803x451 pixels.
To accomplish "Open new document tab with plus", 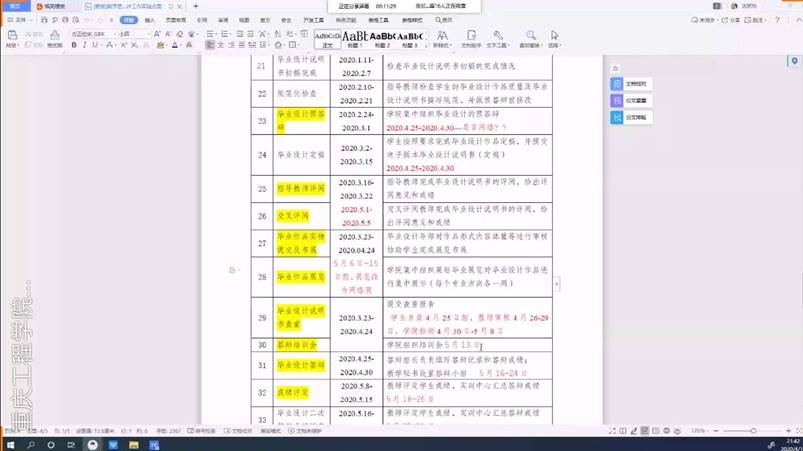I will point(196,7).
